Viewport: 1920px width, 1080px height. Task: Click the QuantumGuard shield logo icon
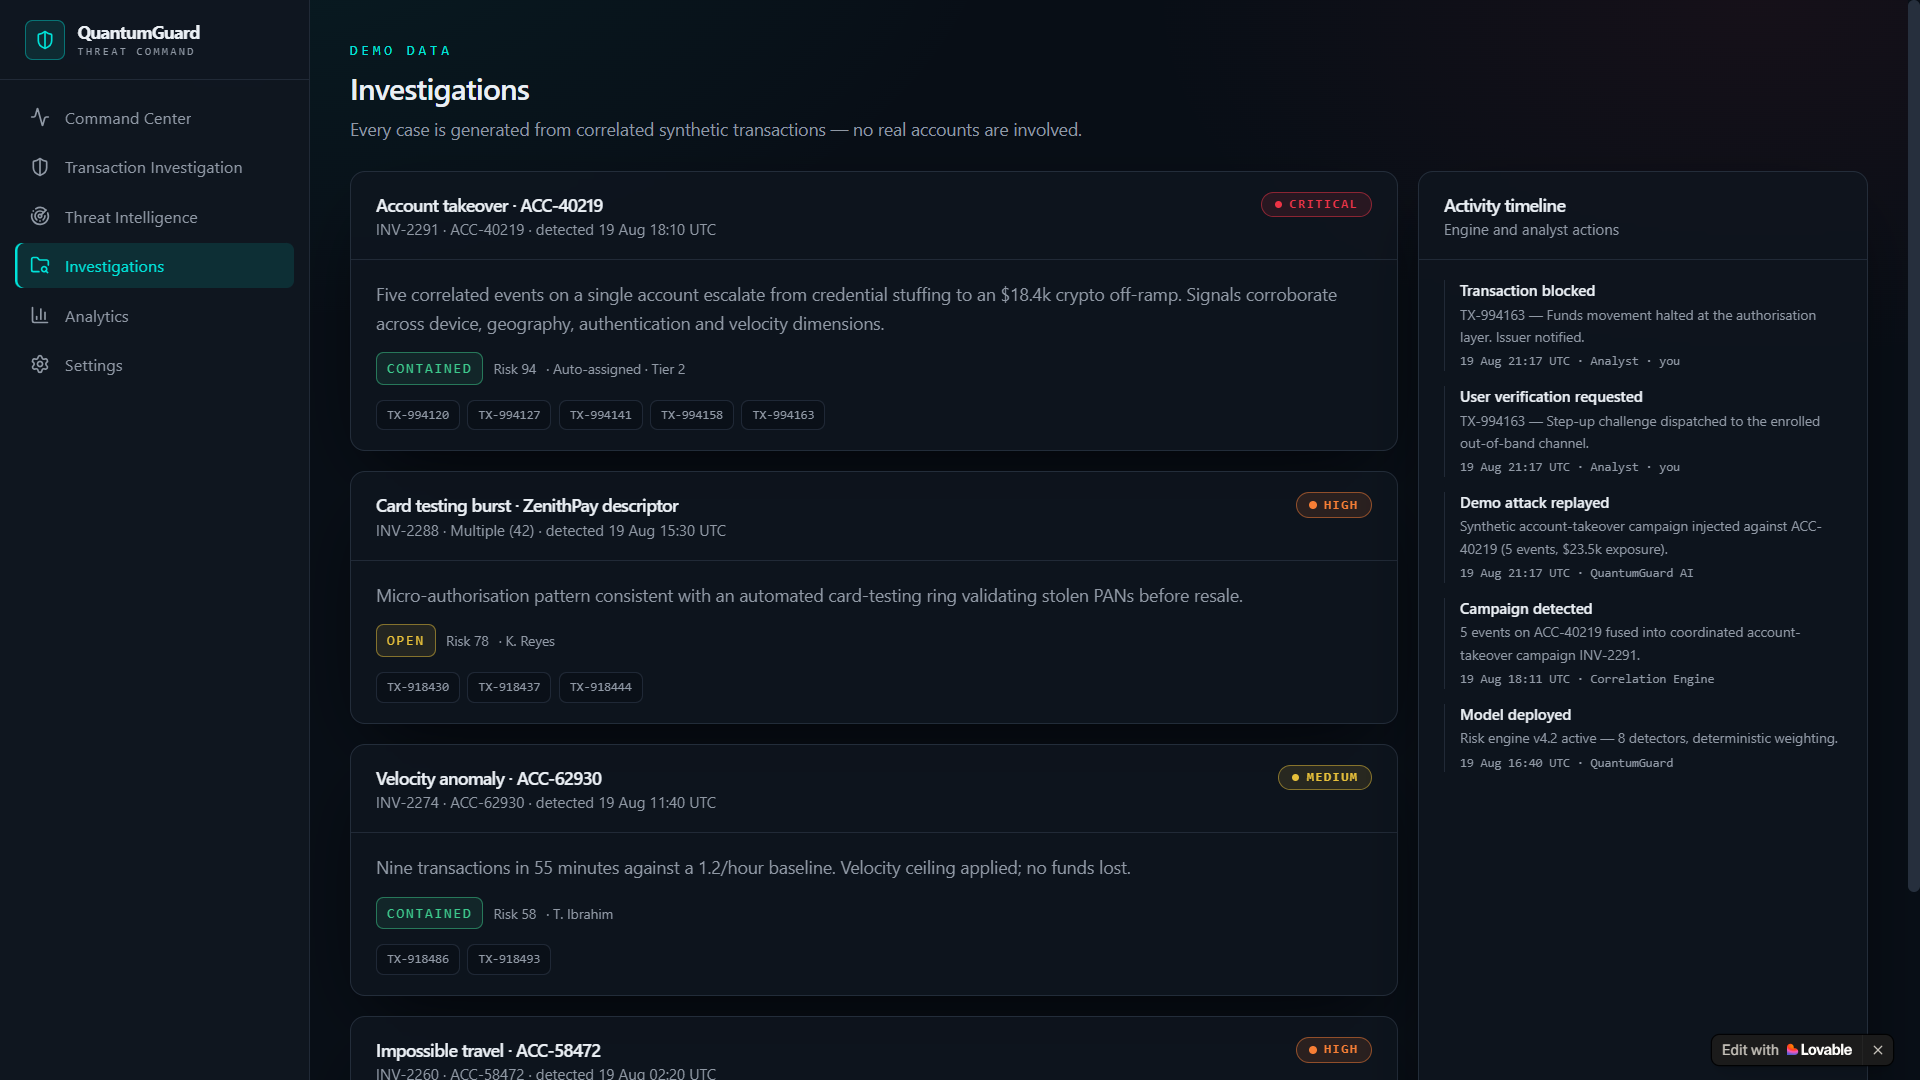[x=45, y=40]
